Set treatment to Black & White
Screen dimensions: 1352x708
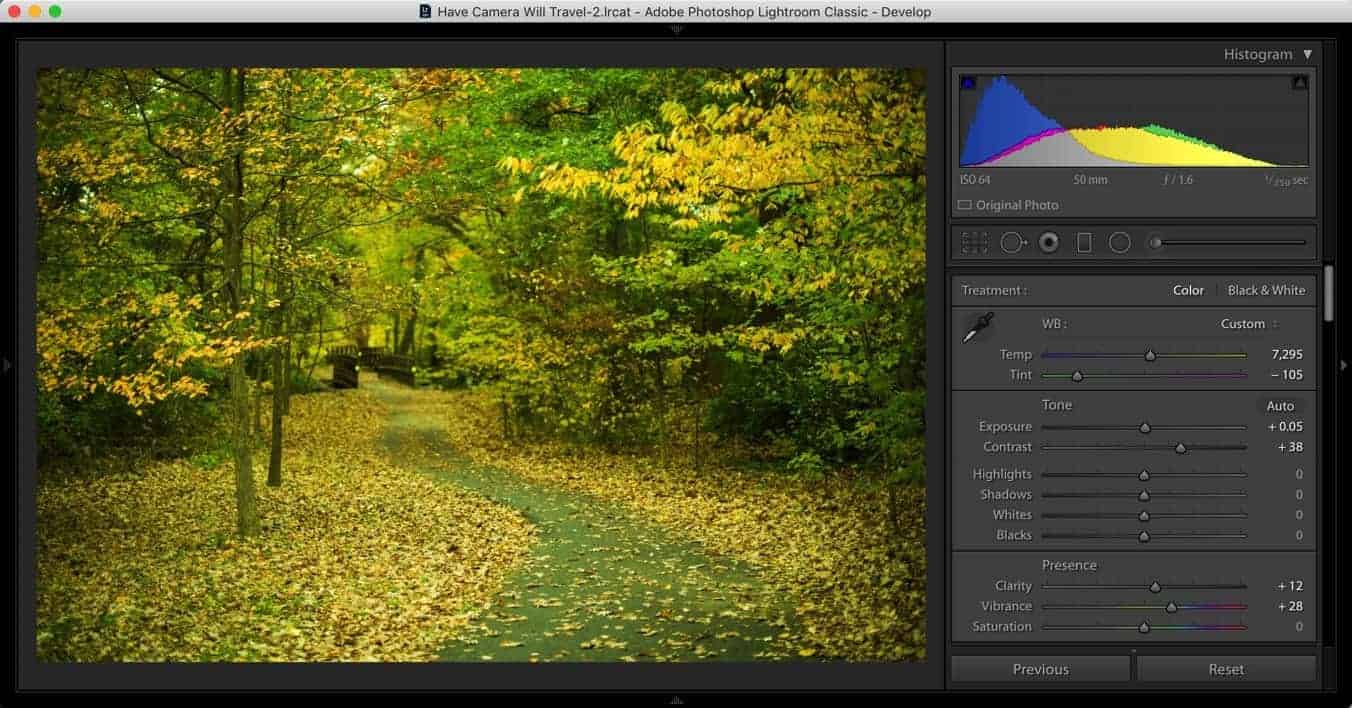click(x=1266, y=290)
